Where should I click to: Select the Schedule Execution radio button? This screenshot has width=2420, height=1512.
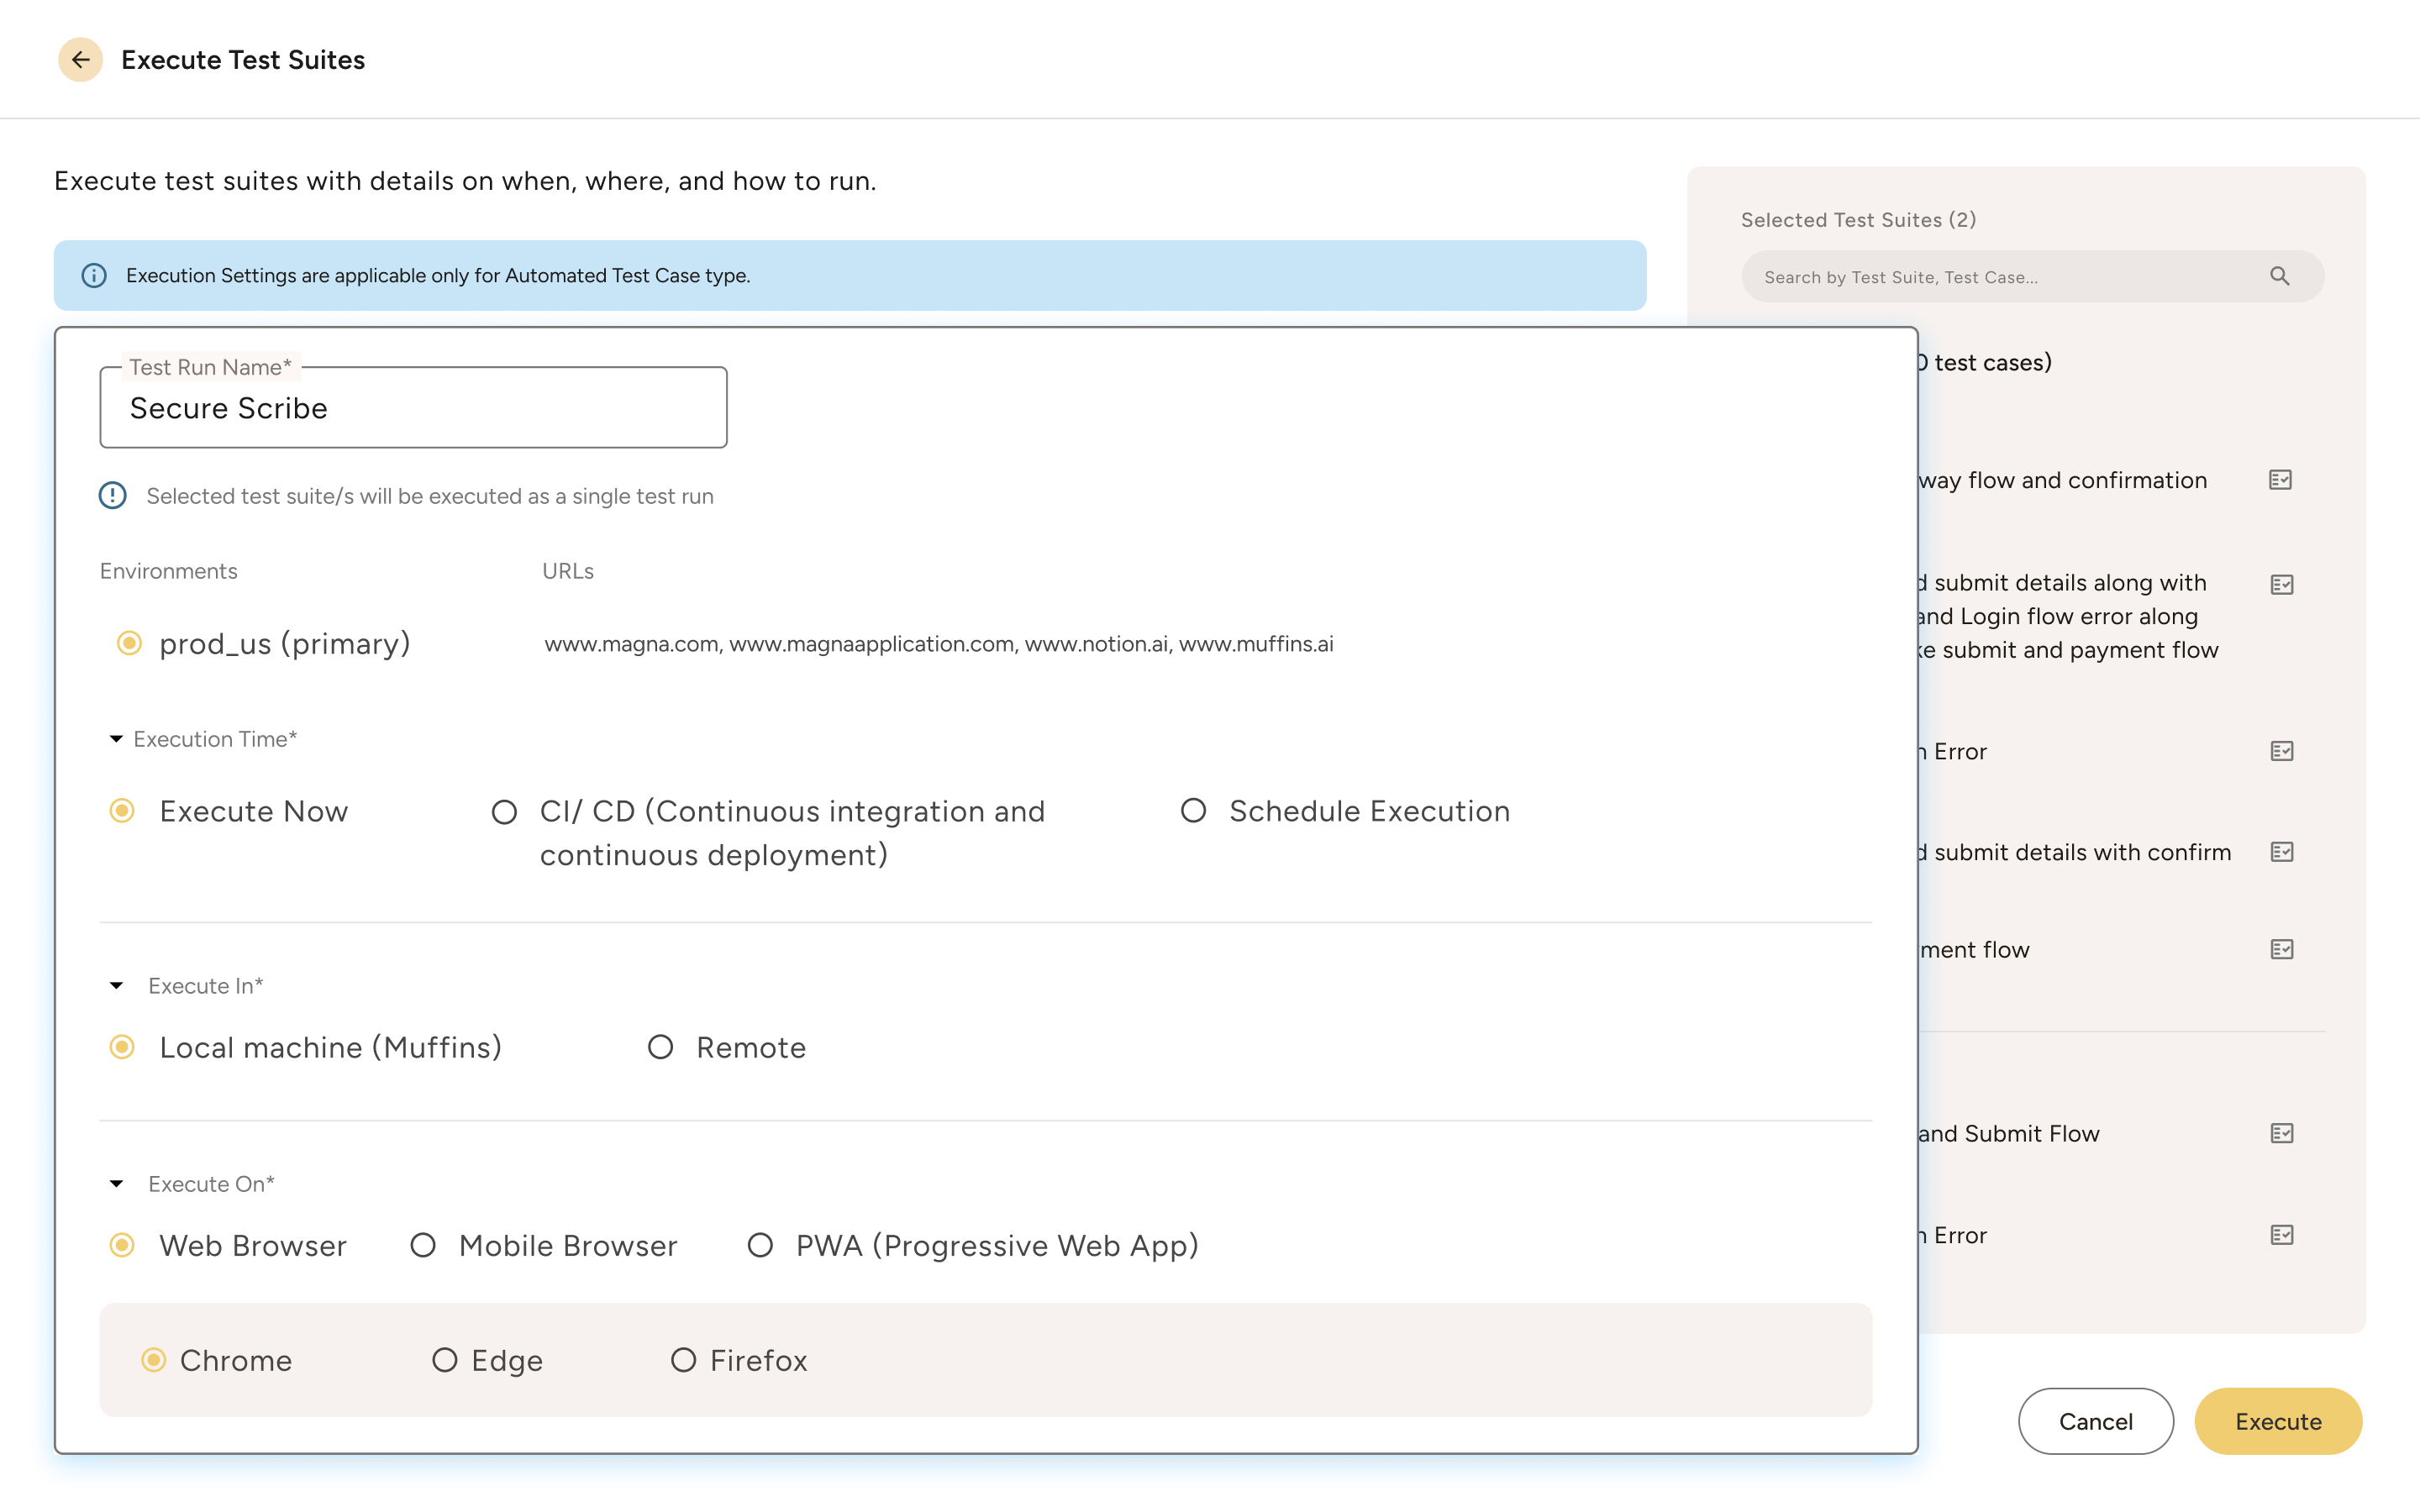1194,811
